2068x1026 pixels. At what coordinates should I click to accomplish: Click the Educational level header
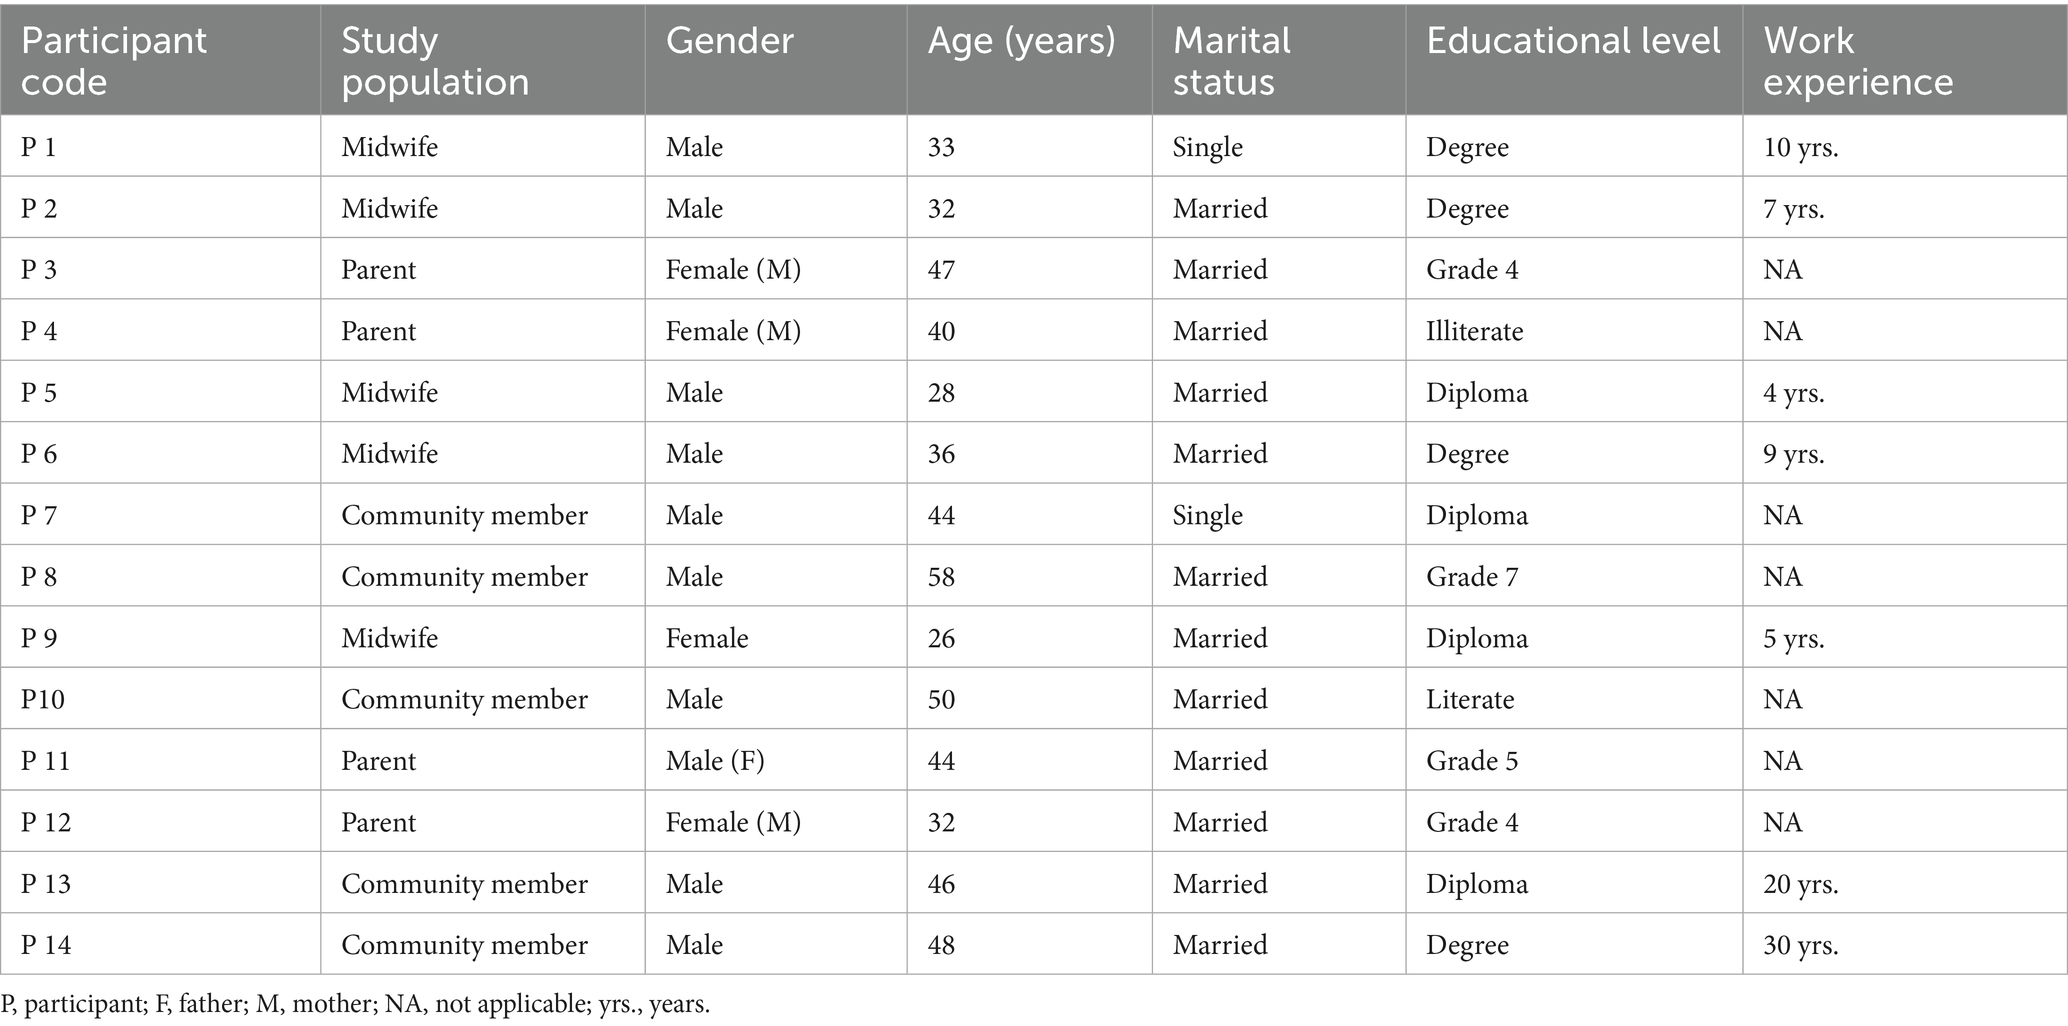[x=1574, y=60]
